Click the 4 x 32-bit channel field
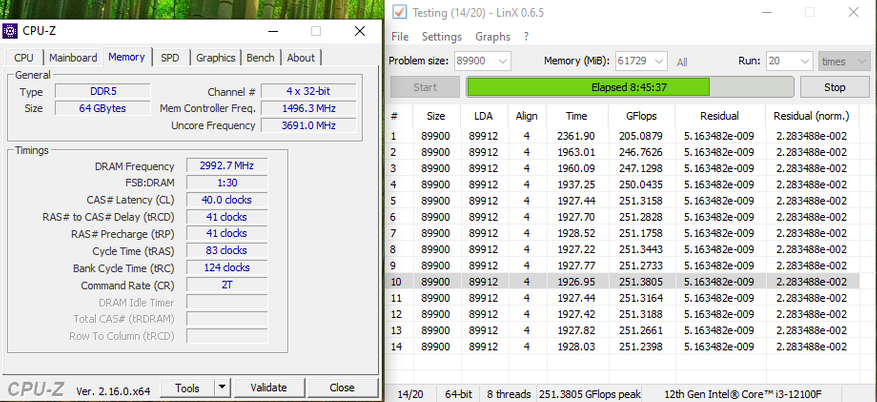877x402 pixels. coord(309,92)
